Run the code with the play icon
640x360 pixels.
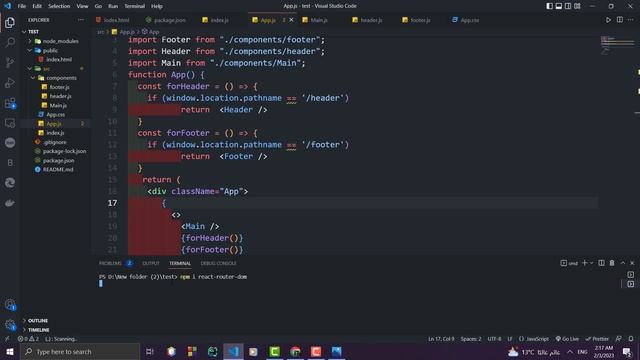(x=608, y=20)
